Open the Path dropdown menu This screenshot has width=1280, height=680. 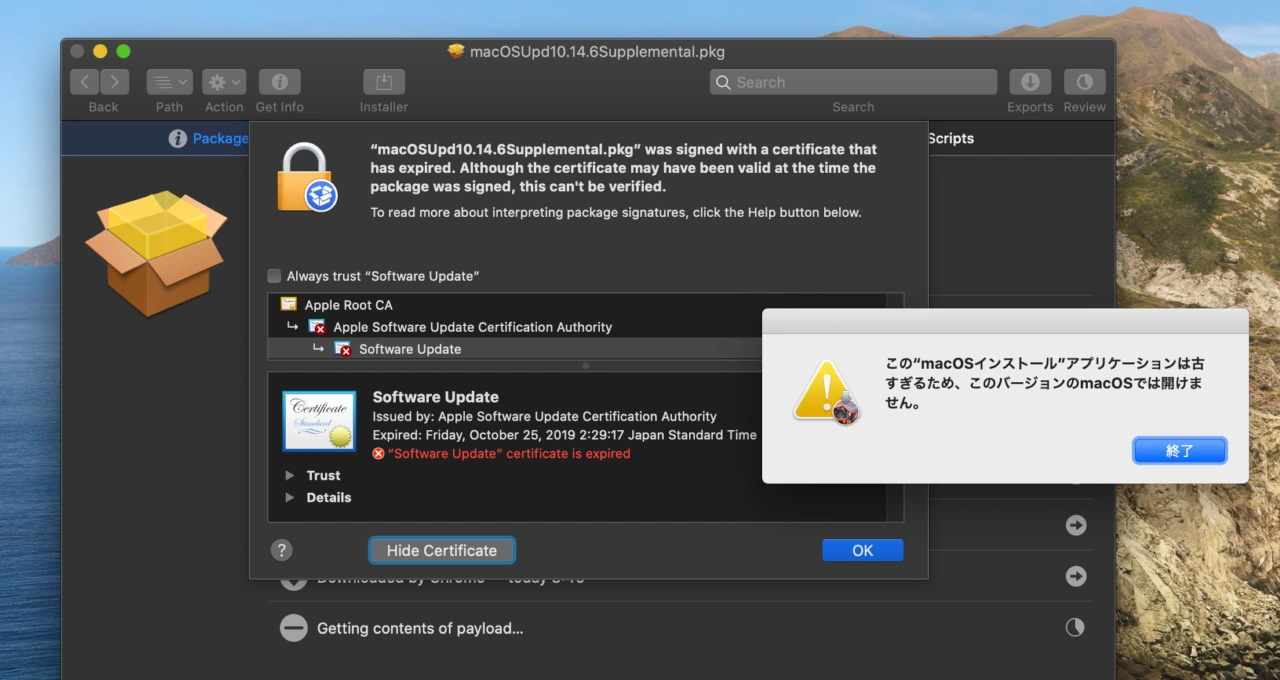(169, 82)
